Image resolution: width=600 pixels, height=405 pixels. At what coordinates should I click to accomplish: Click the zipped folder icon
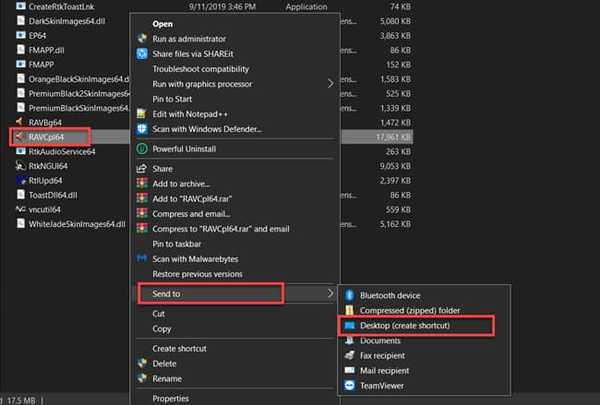tap(349, 310)
